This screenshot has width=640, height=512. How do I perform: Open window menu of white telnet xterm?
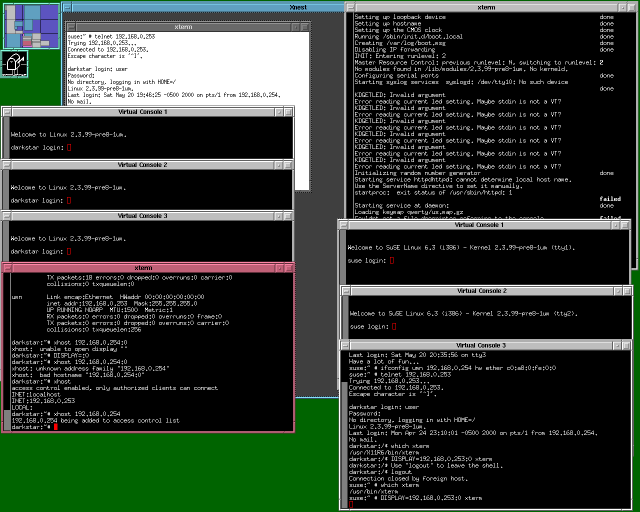tap(70, 27)
